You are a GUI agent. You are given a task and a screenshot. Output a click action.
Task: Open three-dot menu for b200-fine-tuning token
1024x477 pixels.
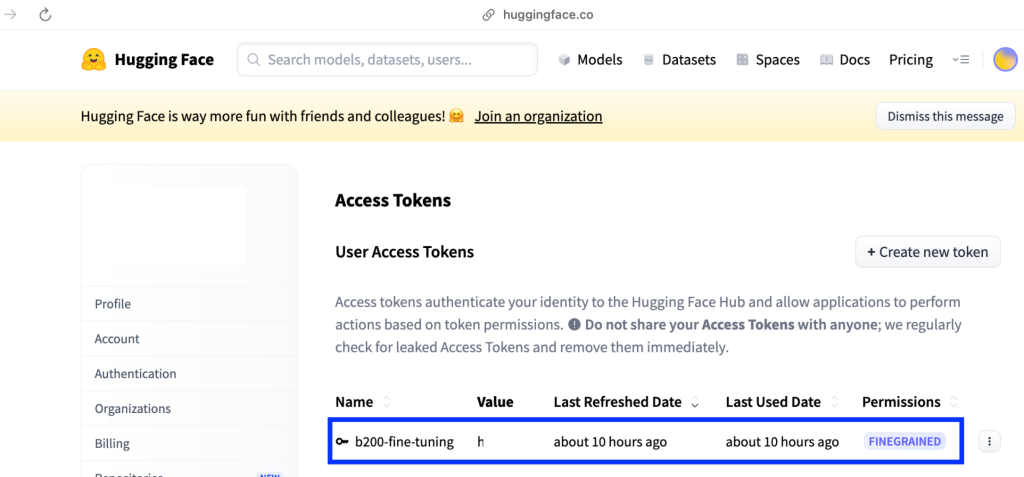click(x=989, y=442)
